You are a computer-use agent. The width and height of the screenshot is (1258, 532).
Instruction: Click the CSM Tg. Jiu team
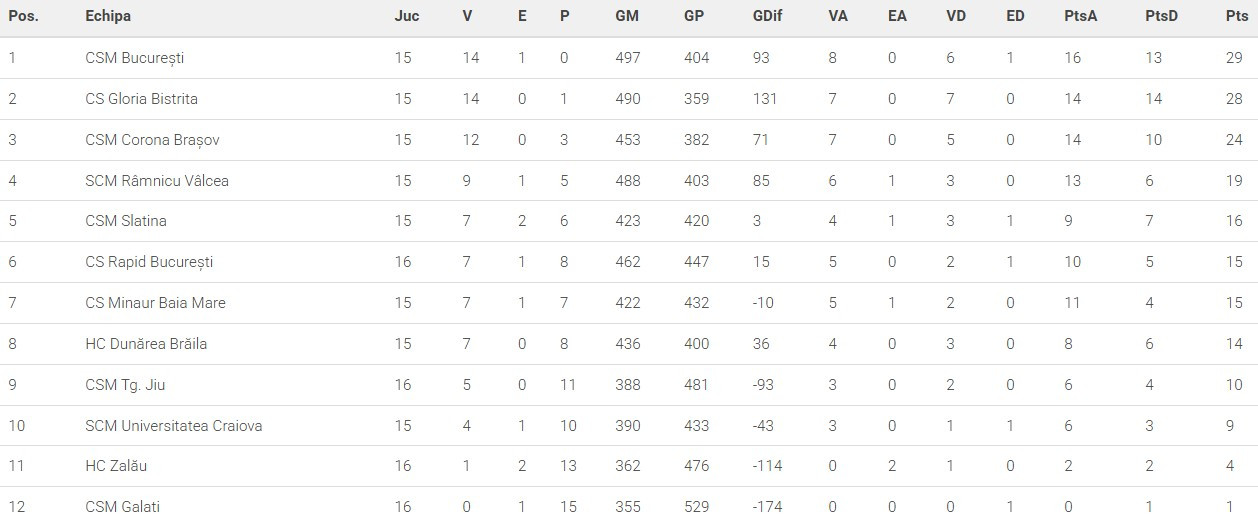point(125,385)
